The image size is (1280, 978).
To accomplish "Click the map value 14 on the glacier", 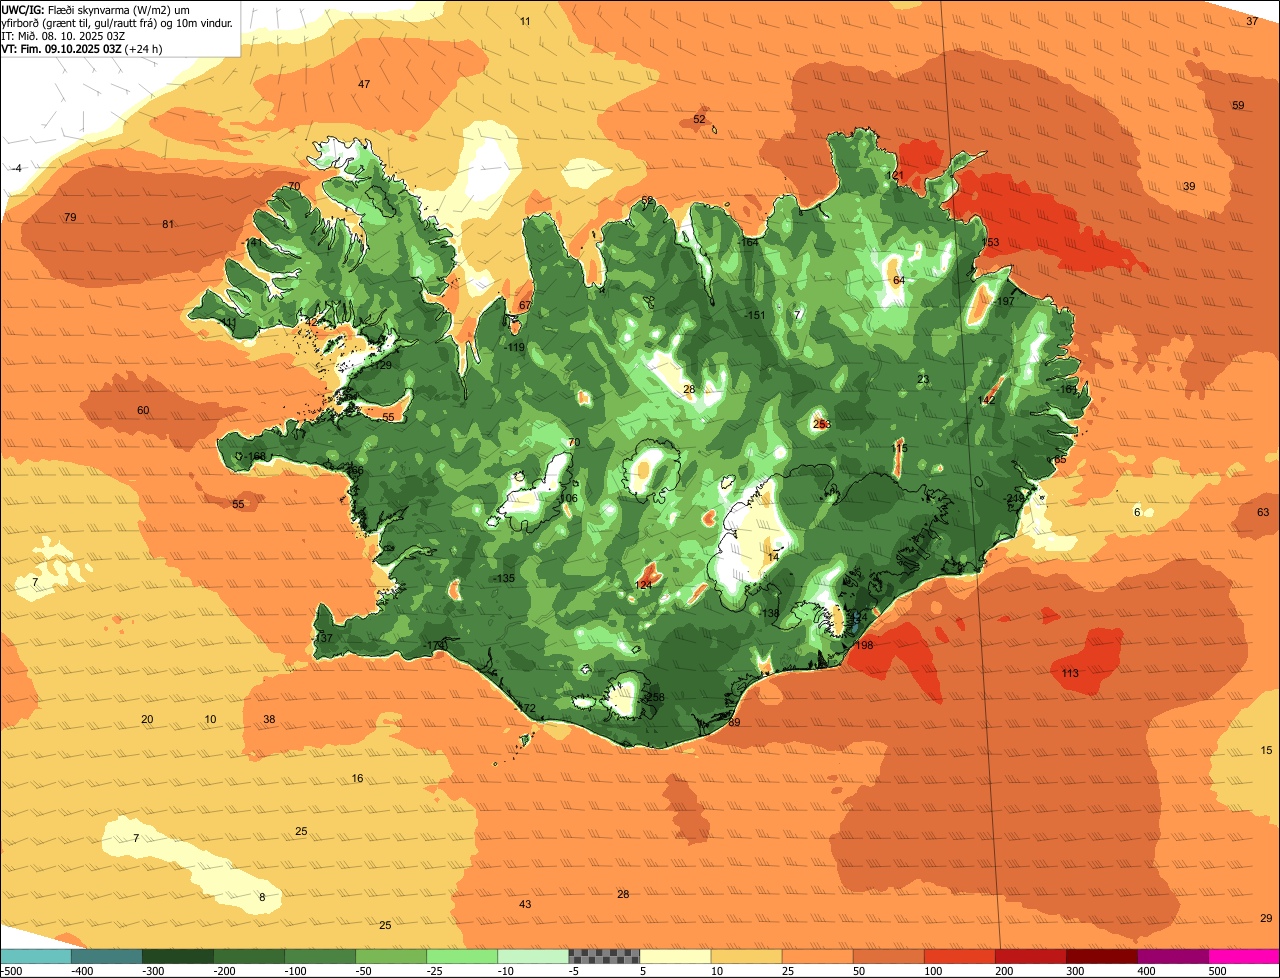I will (772, 557).
